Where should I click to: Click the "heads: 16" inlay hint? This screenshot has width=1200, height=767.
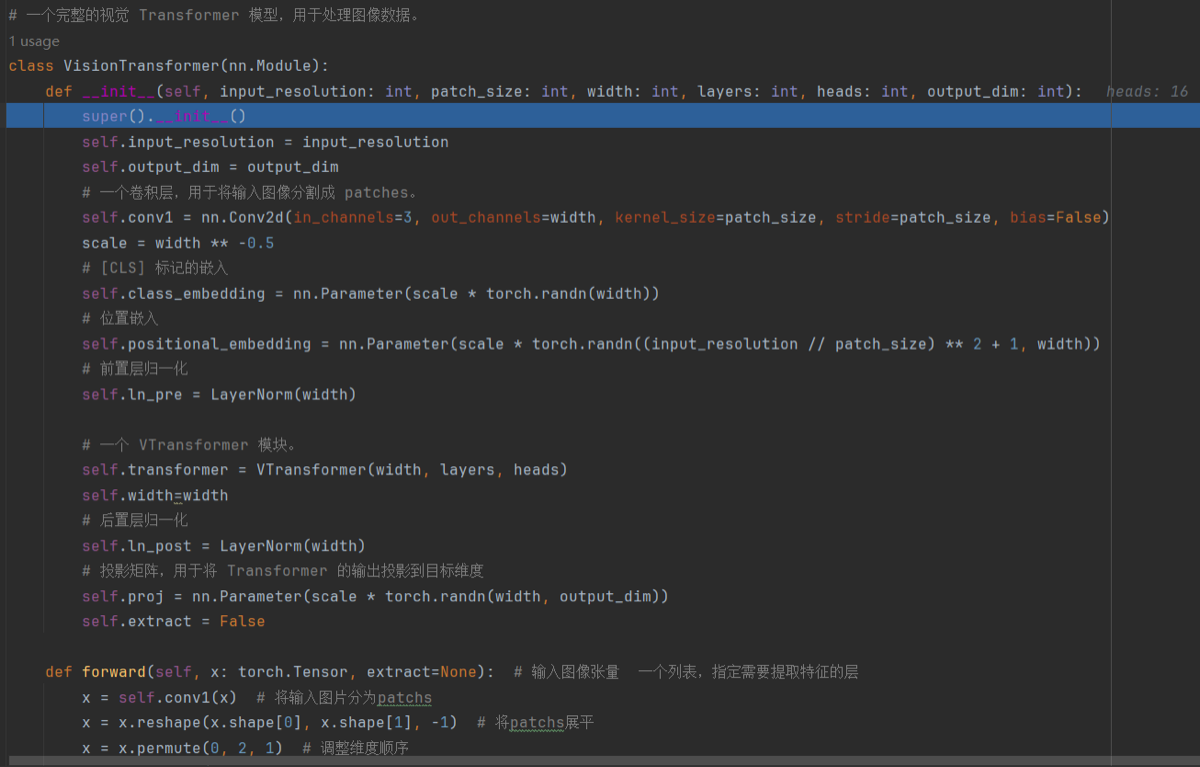[1147, 91]
